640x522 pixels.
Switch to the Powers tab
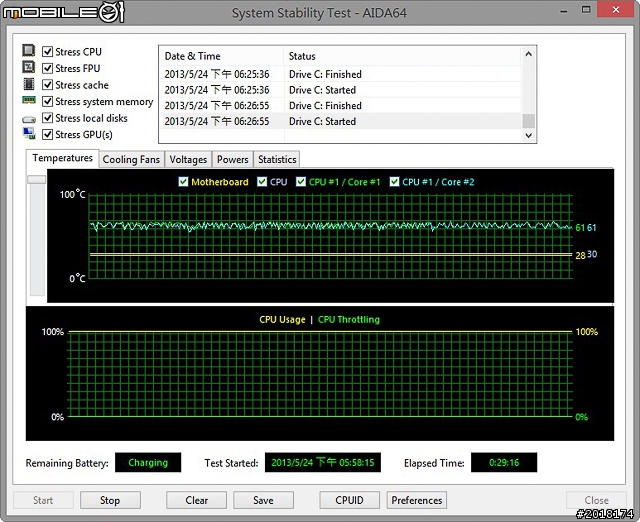point(233,159)
